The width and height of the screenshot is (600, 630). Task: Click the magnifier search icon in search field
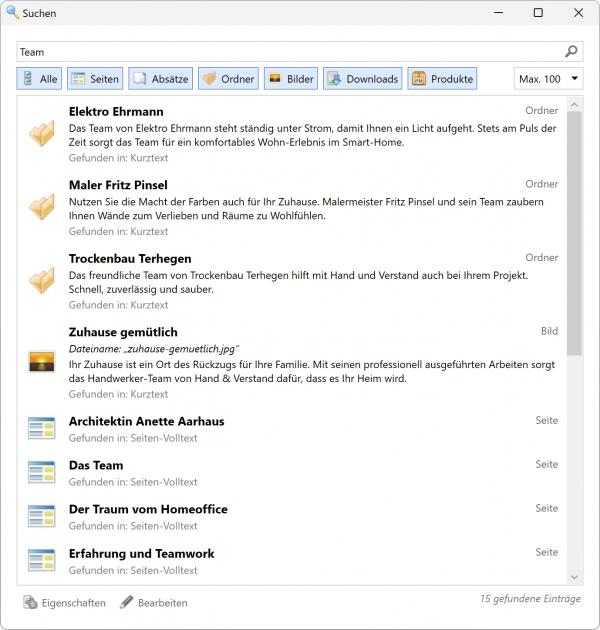click(x=571, y=52)
